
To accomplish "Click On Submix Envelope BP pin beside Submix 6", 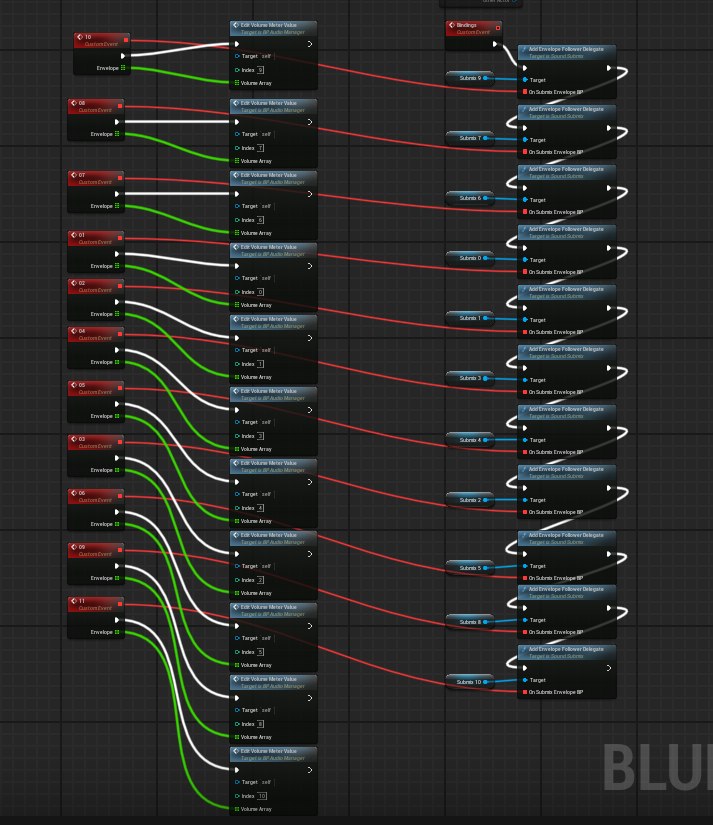I will click(525, 212).
